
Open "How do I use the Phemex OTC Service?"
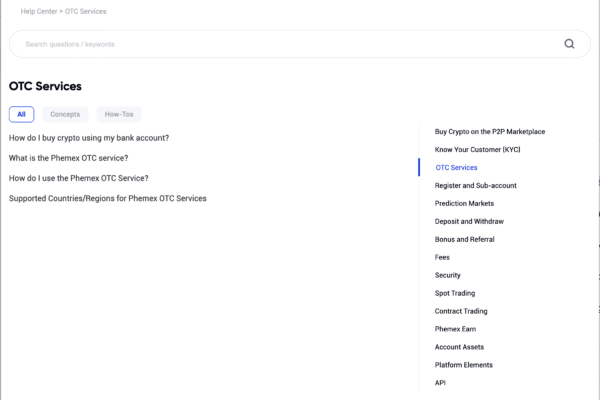78,178
